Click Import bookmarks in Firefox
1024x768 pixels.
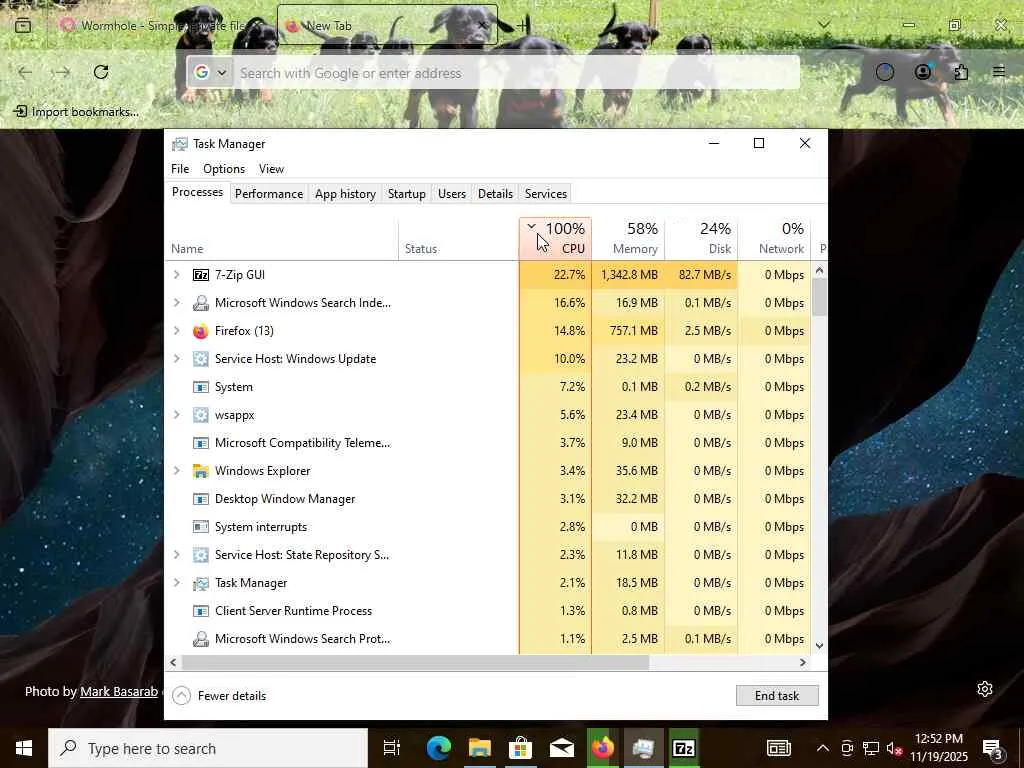pyautogui.click(x=77, y=112)
